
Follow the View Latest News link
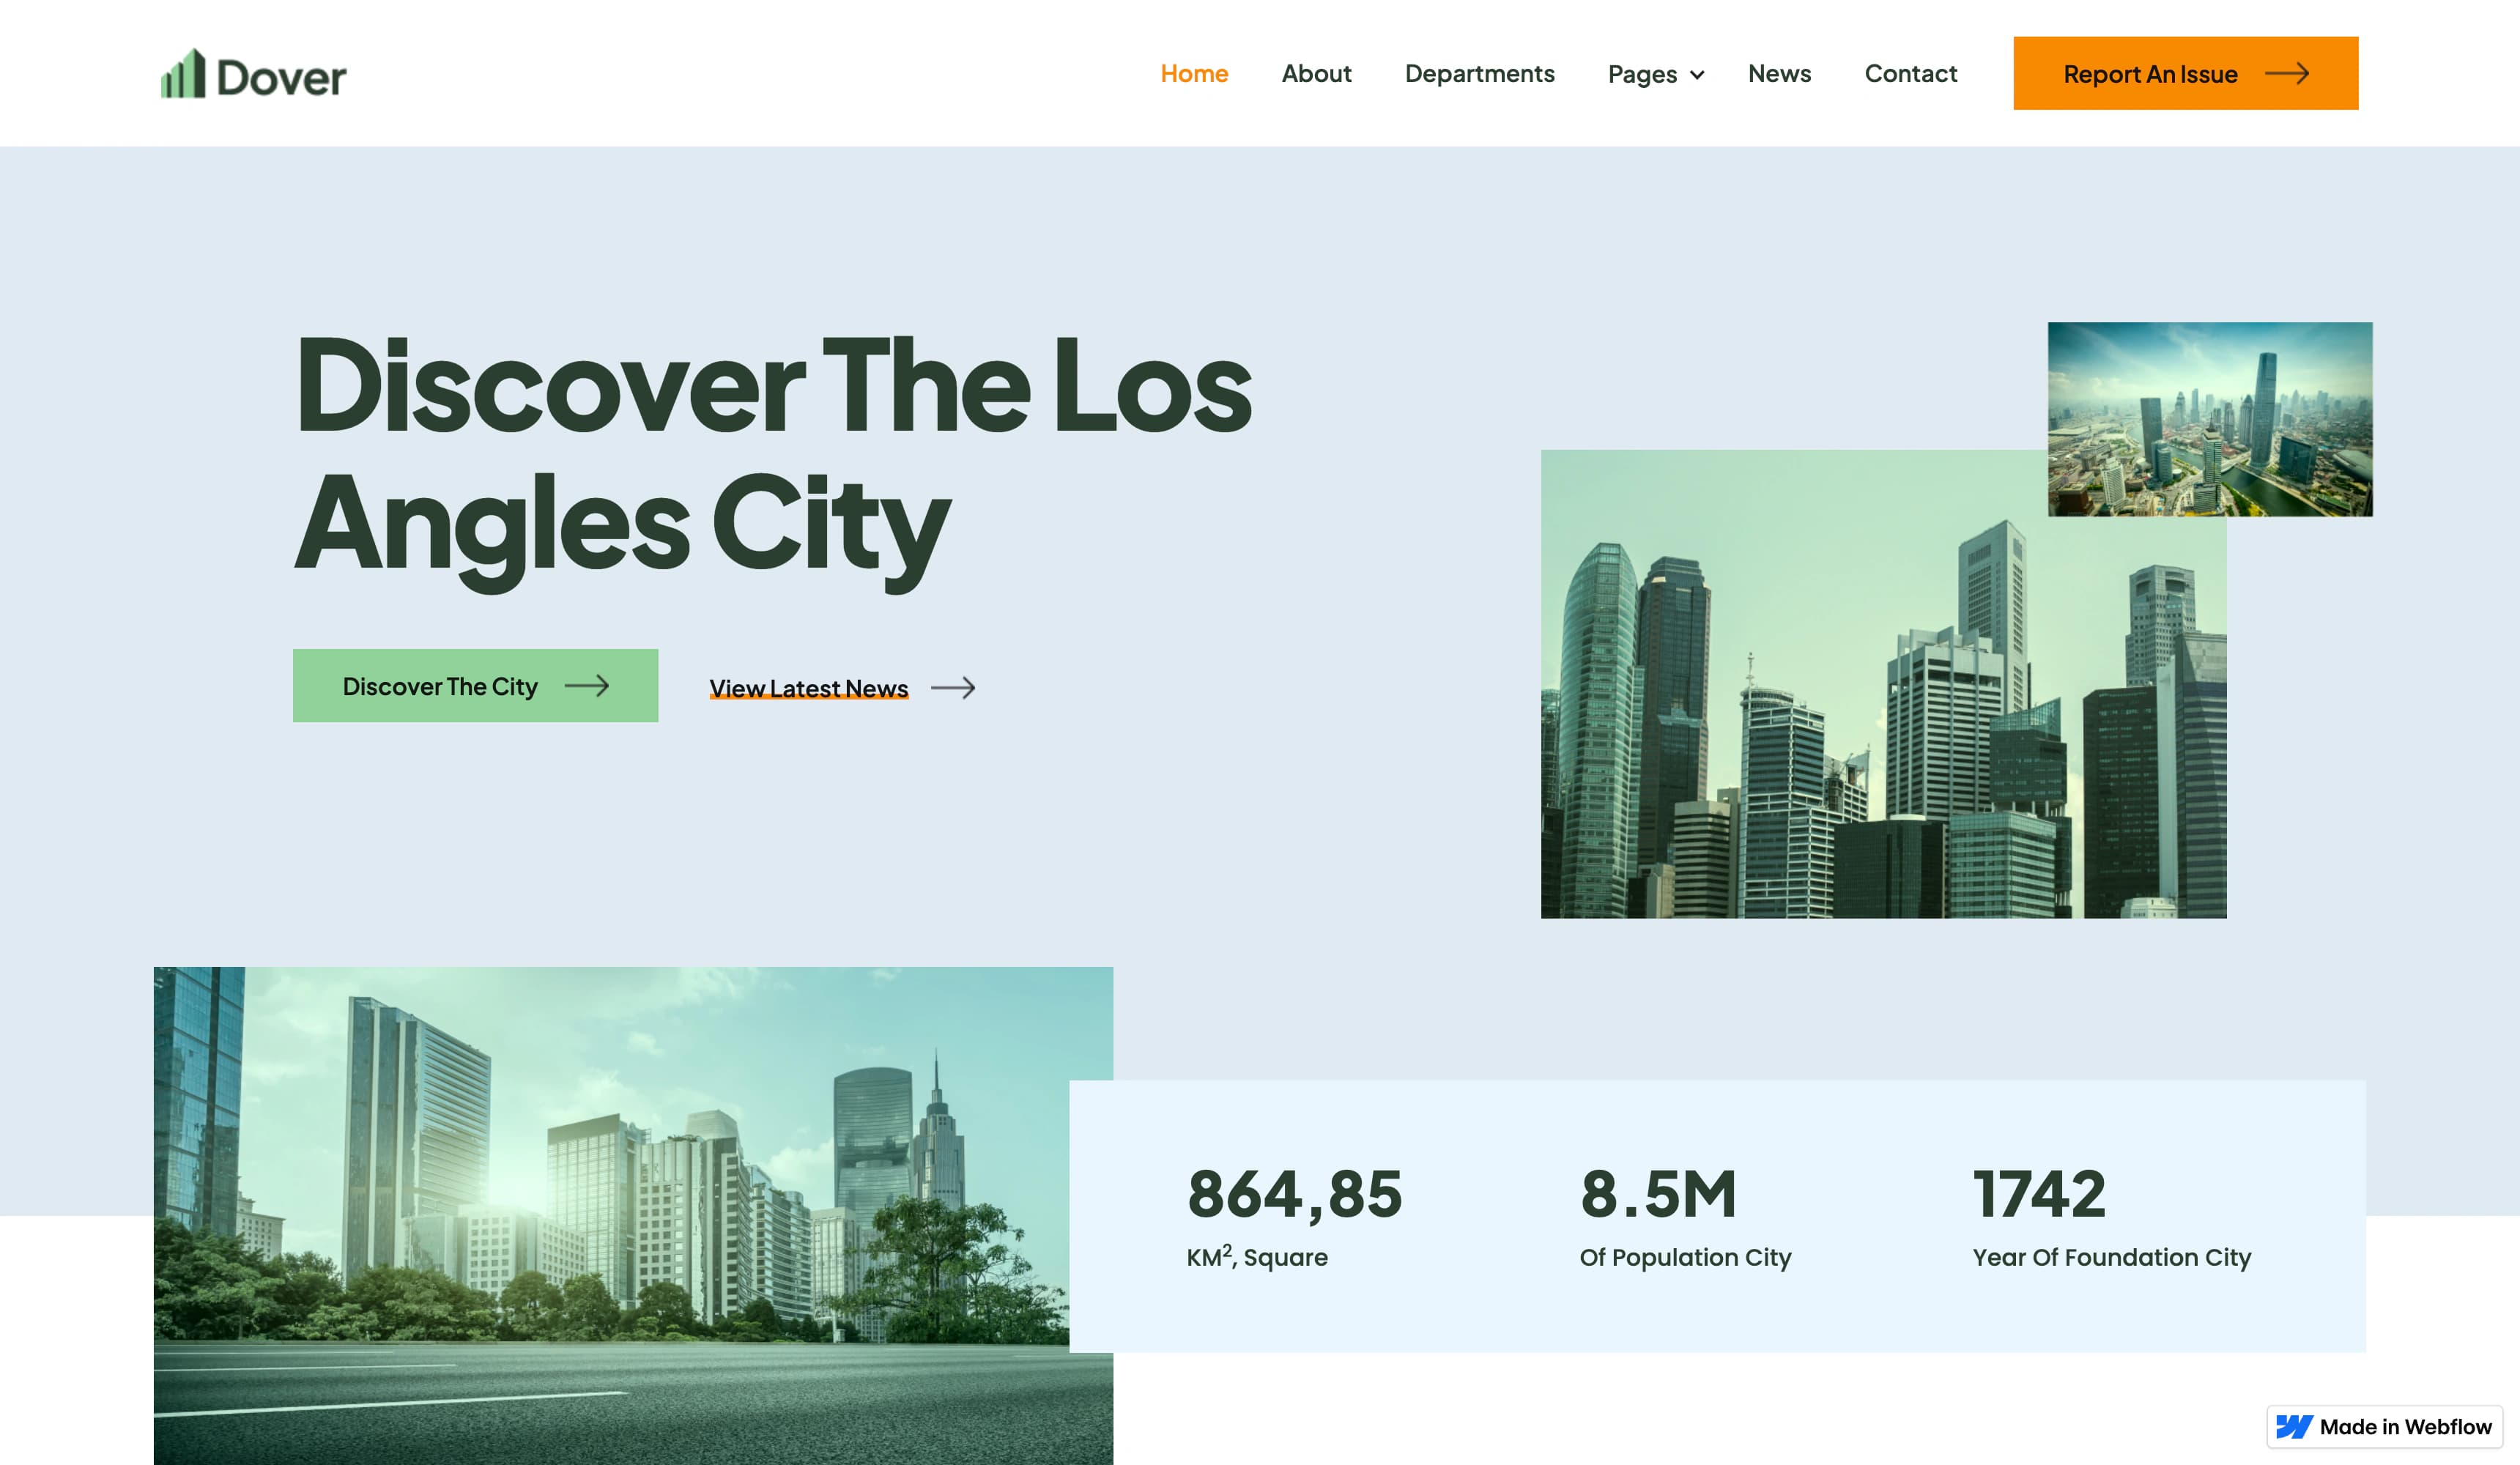coord(809,688)
